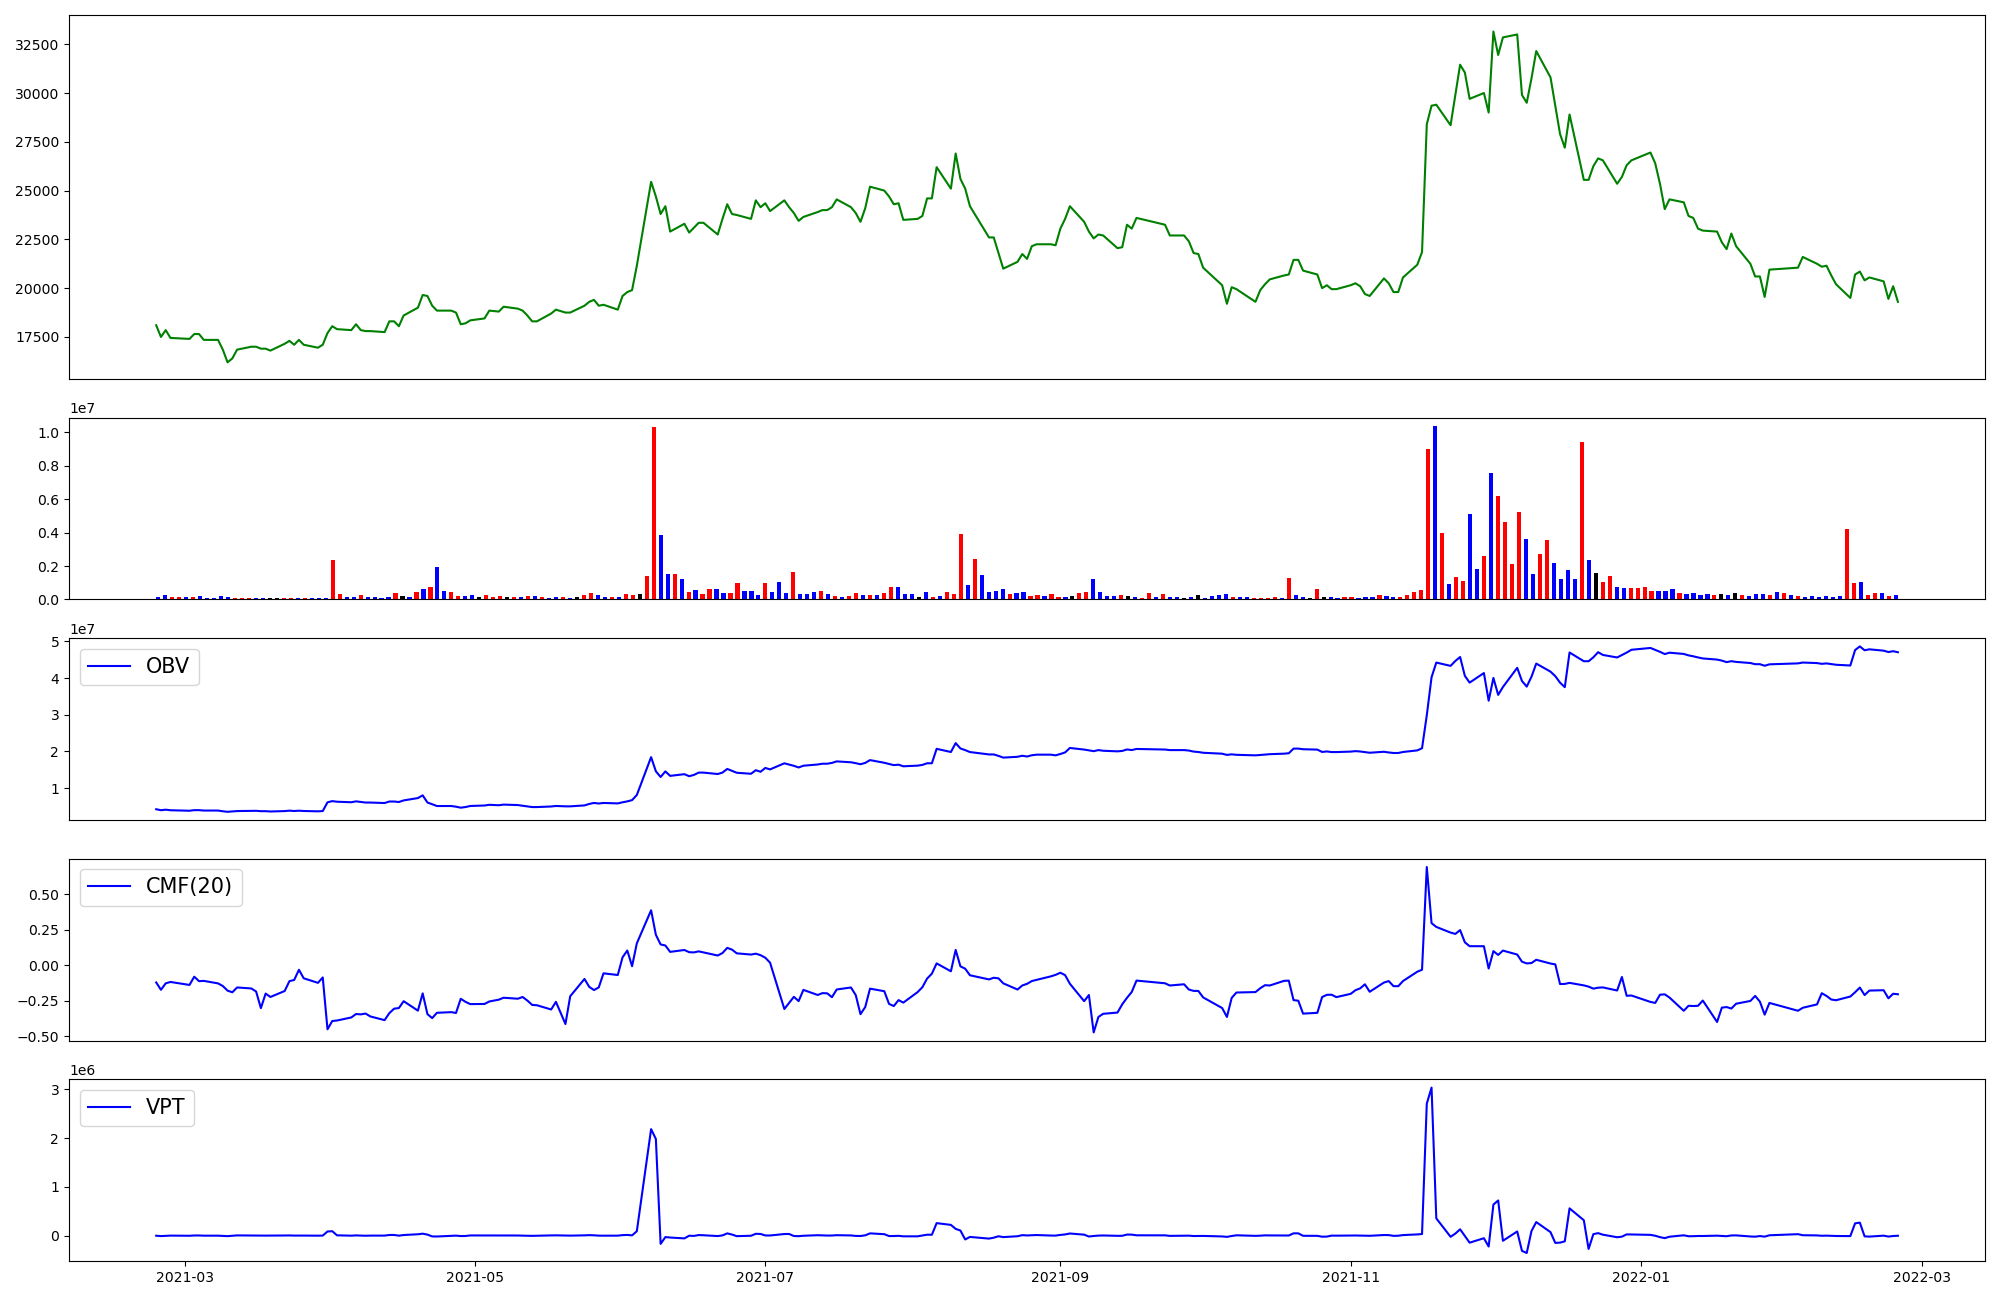Click the tallest red volume bar in June 2021
This screenshot has height=1300, width=2000.
point(654,513)
